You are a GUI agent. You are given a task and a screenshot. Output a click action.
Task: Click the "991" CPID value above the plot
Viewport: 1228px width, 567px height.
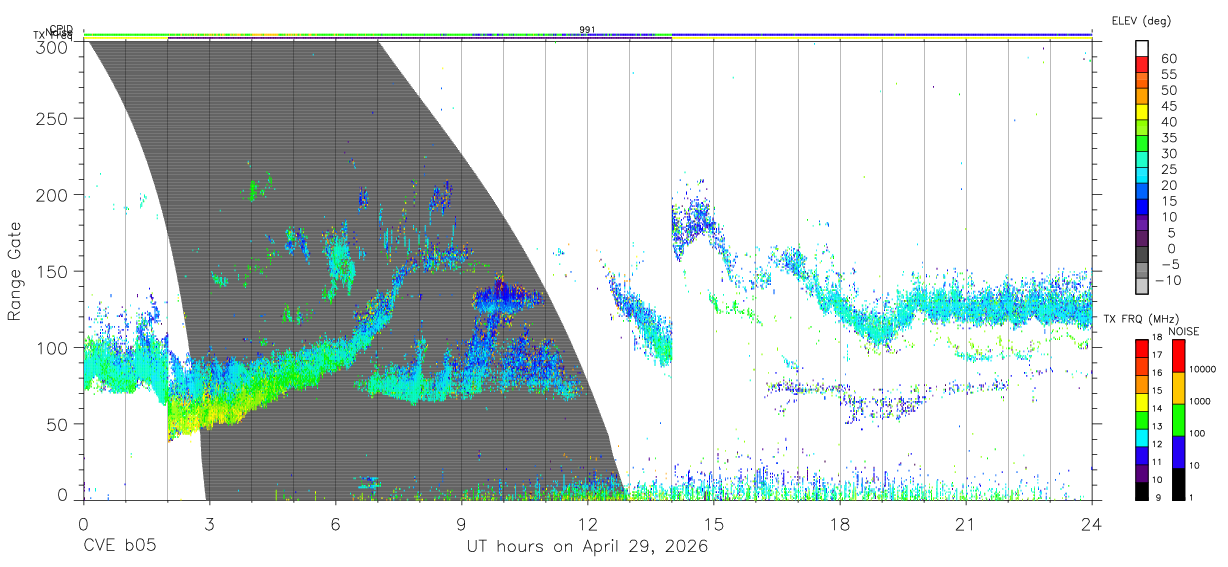point(587,30)
